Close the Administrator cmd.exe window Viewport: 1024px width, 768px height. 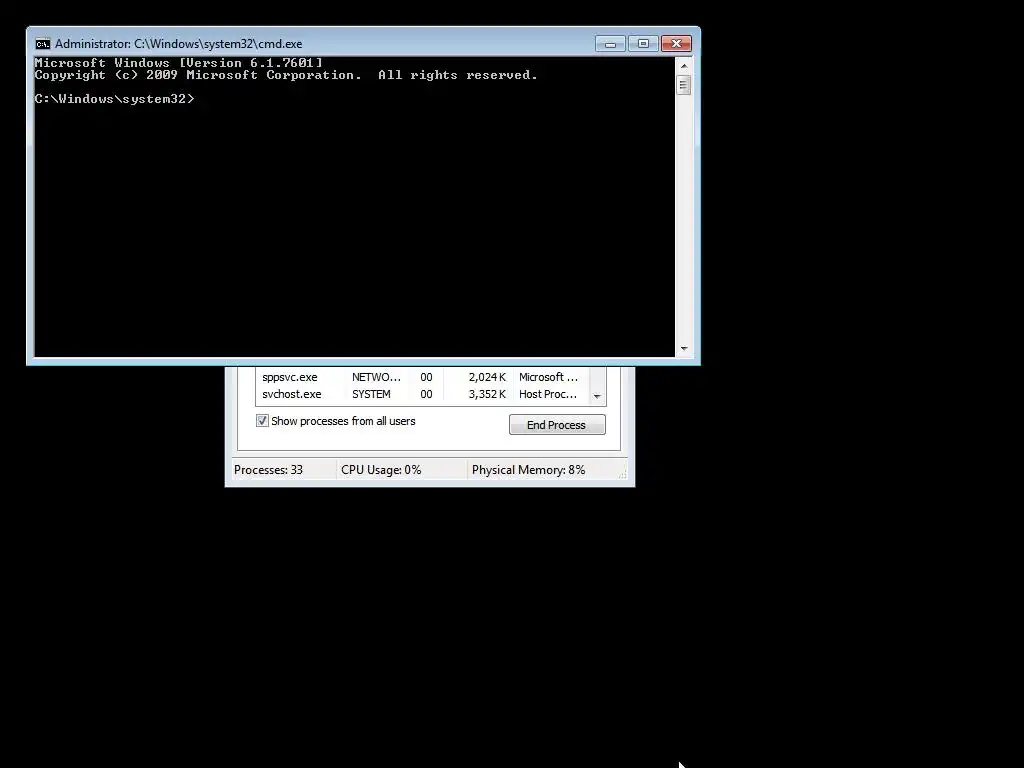coord(676,44)
